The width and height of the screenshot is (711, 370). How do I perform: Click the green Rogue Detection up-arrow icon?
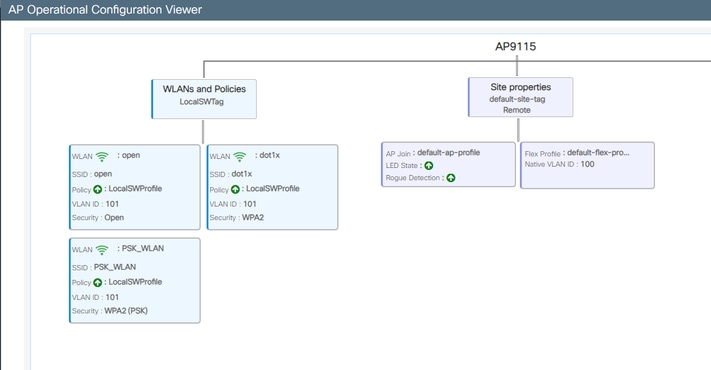[x=451, y=178]
